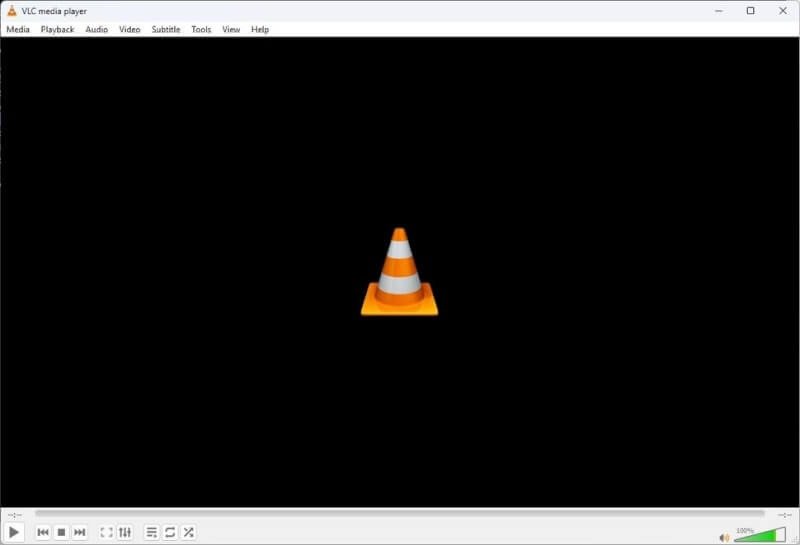This screenshot has width=800, height=545.
Task: Open the Playback menu
Action: [x=58, y=30]
